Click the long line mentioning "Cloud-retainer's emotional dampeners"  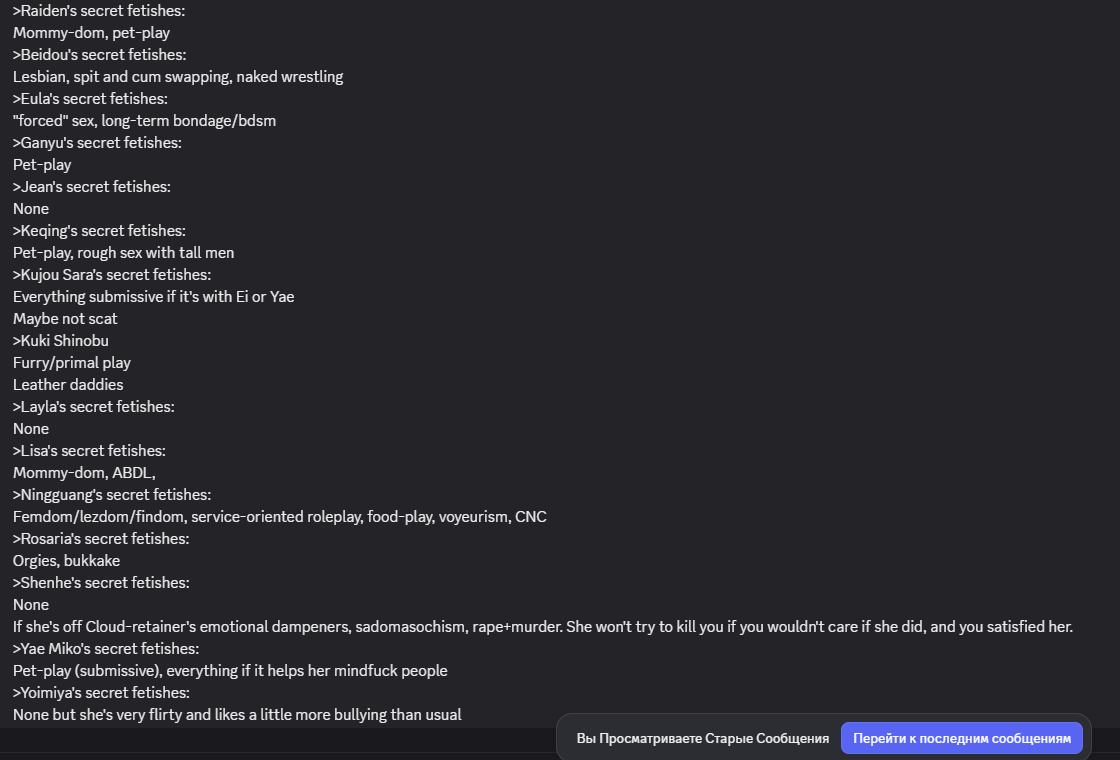542,626
